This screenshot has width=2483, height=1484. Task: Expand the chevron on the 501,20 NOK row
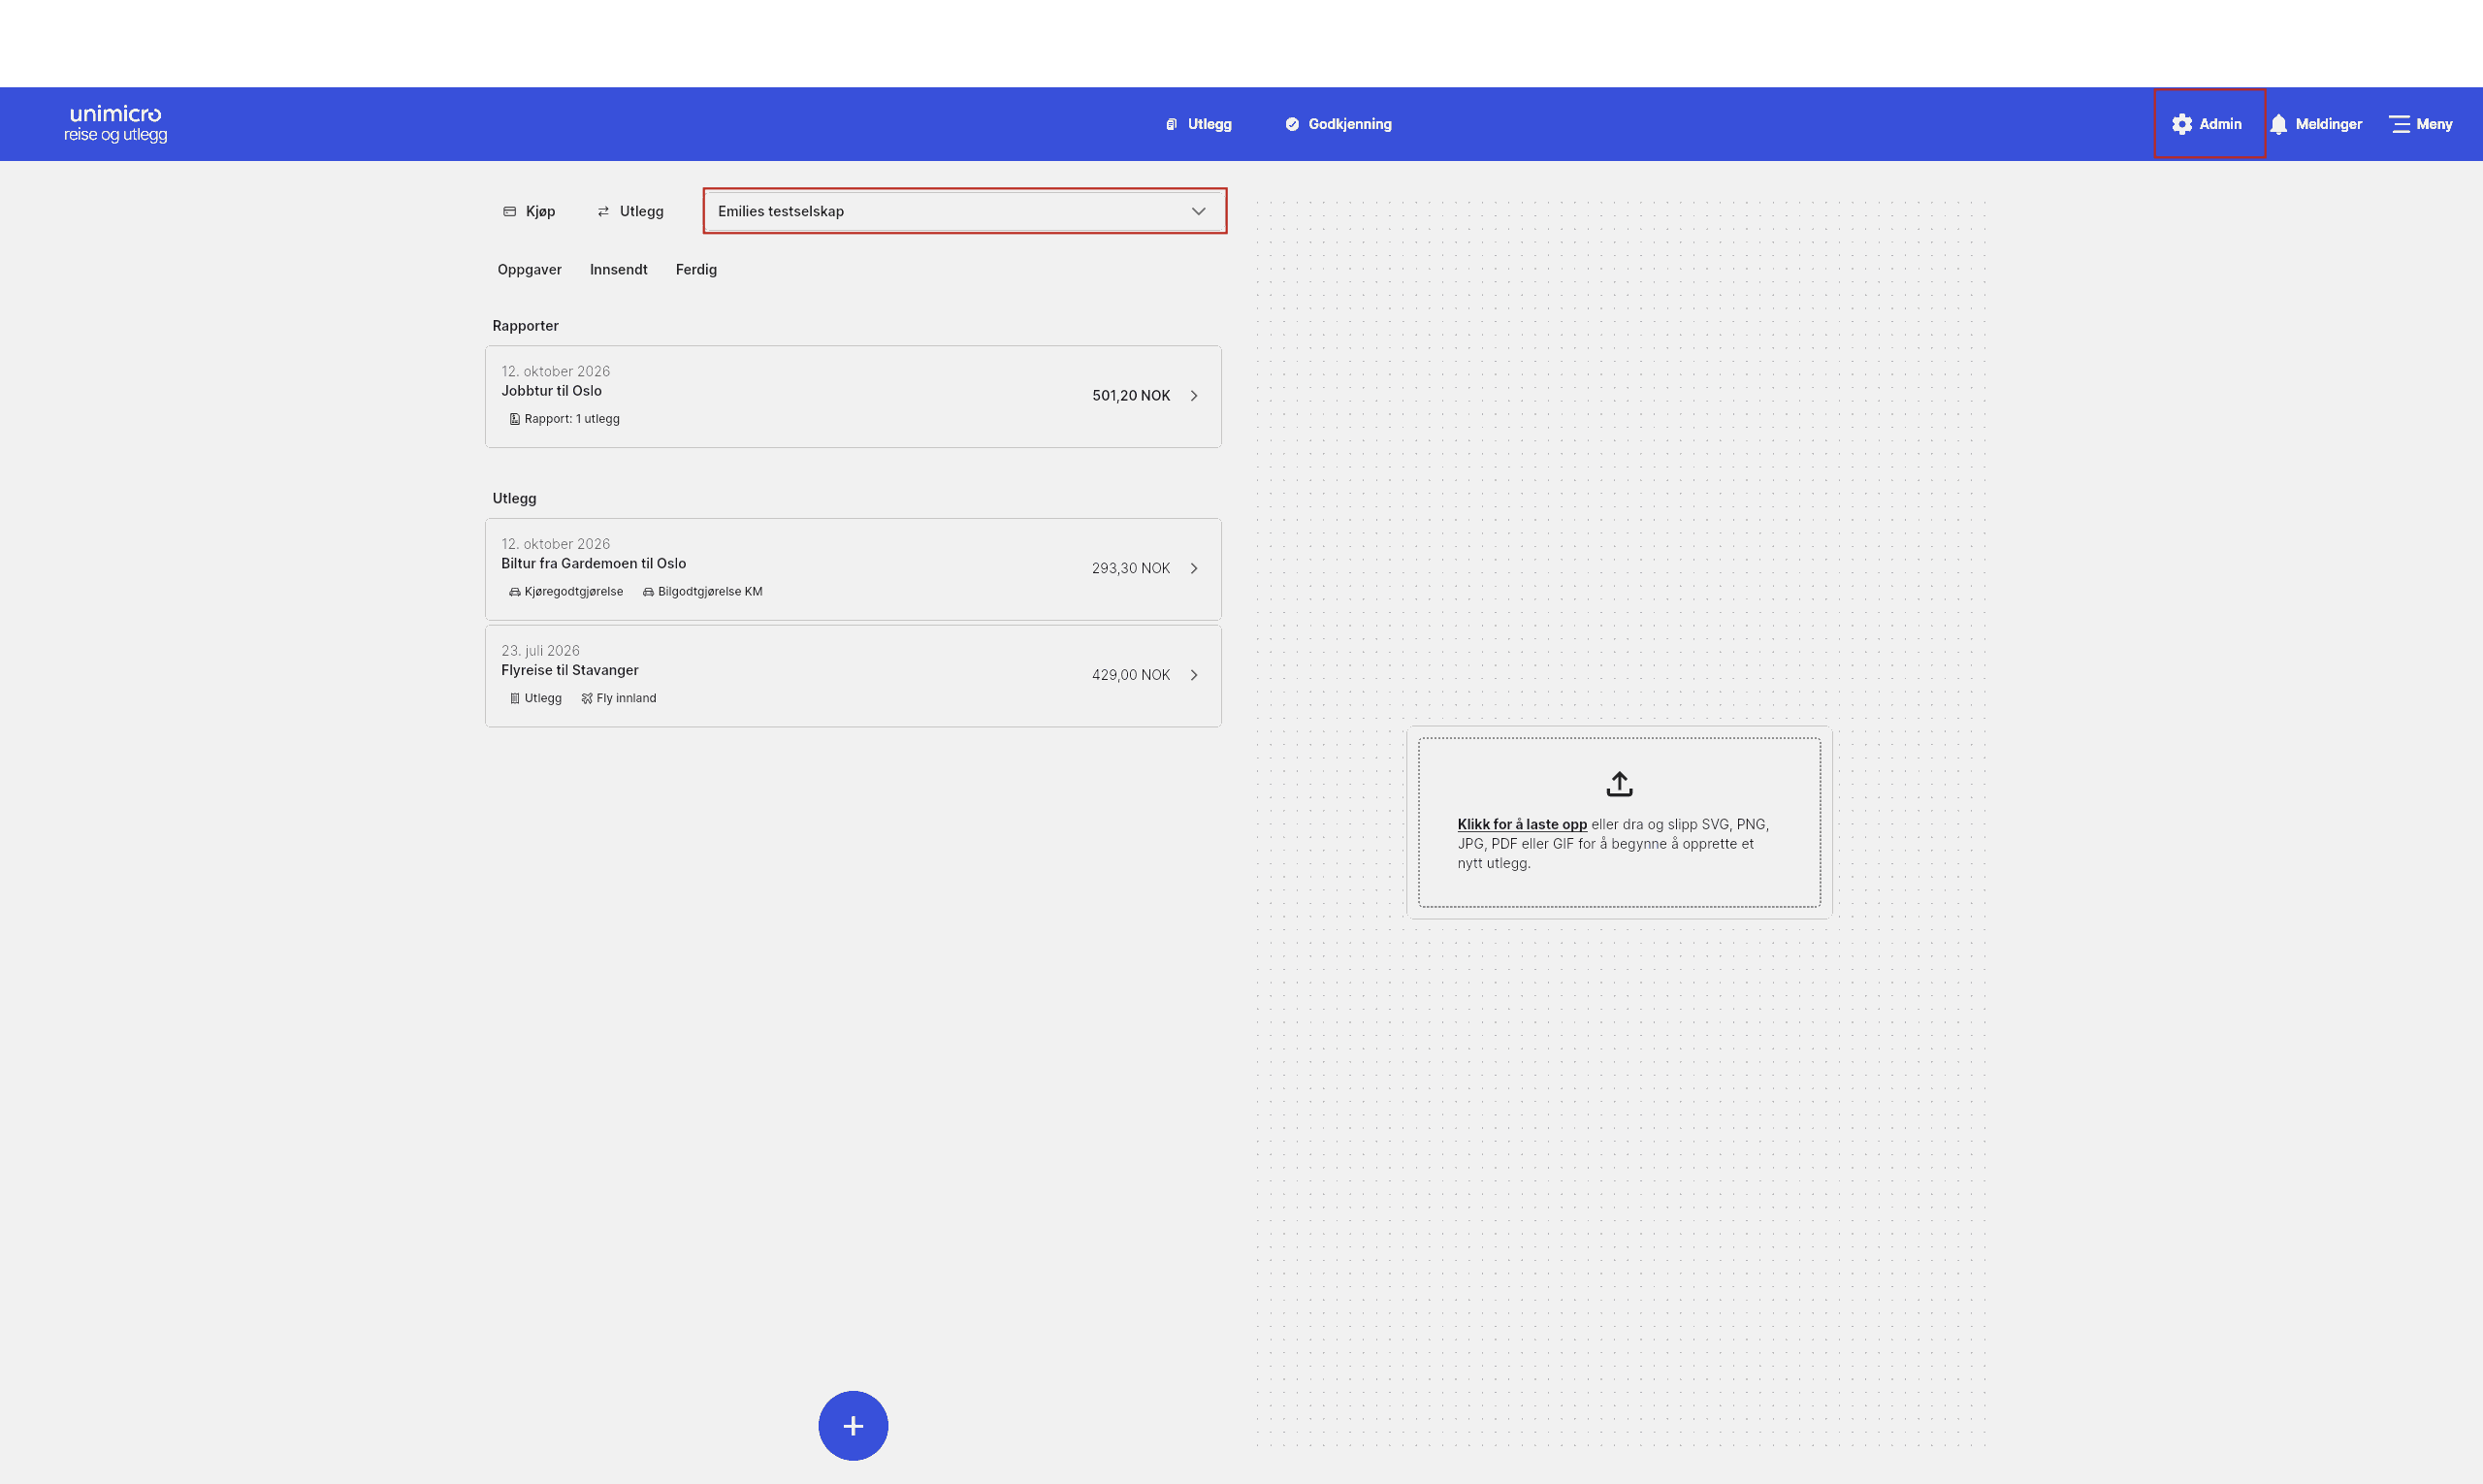click(x=1194, y=396)
